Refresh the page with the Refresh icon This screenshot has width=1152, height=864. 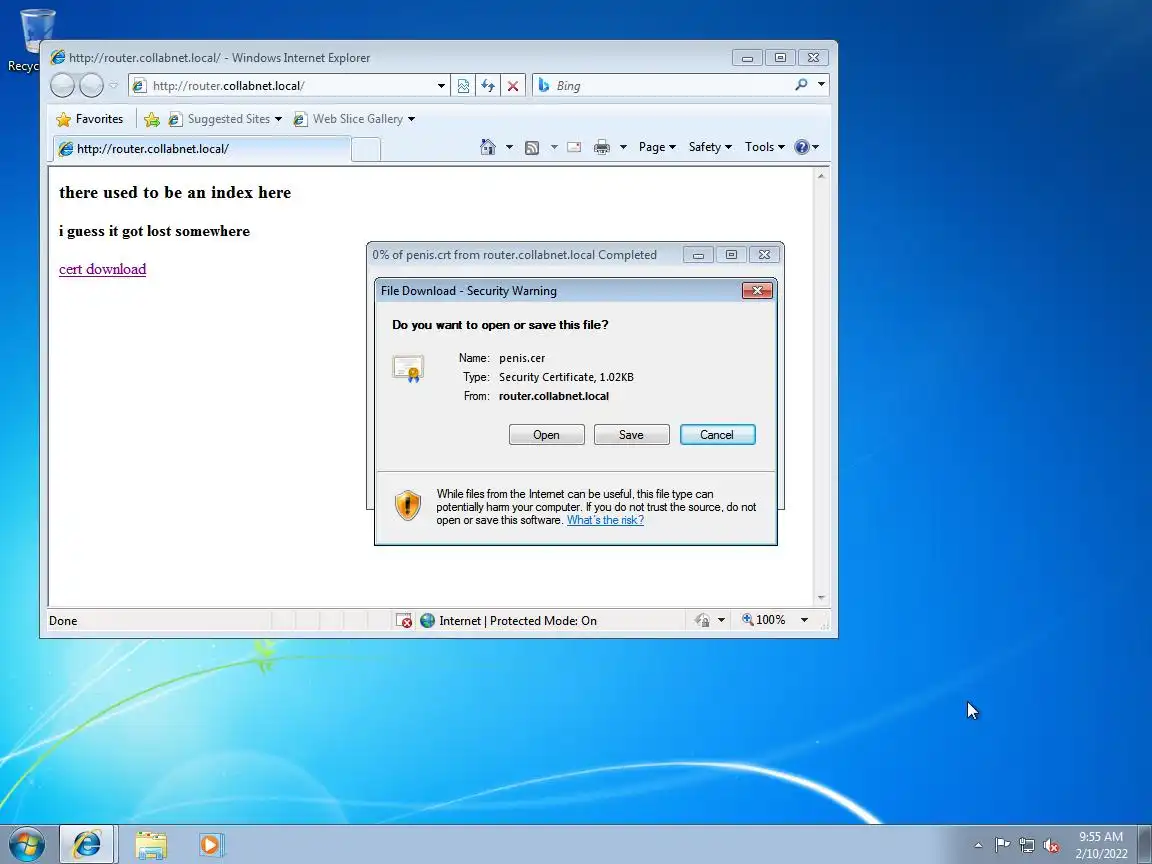click(x=488, y=85)
